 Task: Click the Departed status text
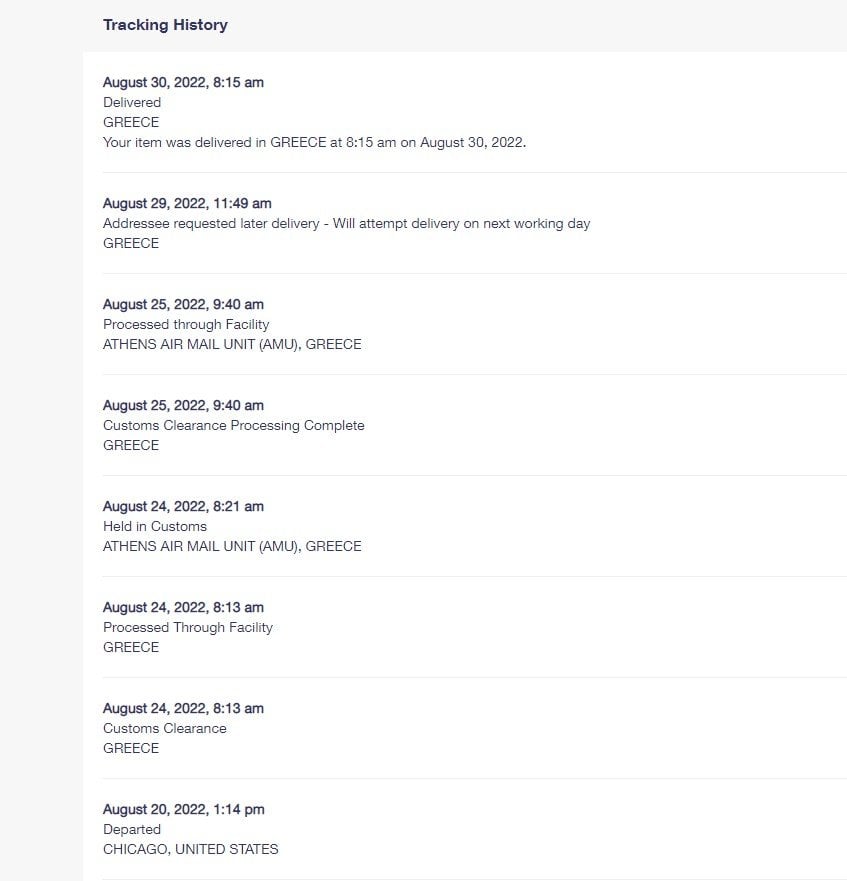click(x=132, y=829)
